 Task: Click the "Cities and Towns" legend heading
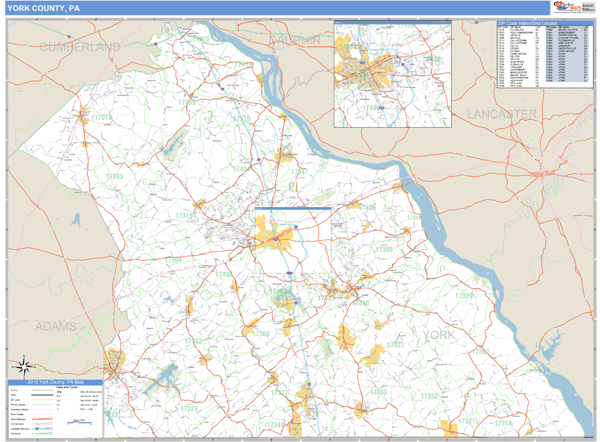click(x=67, y=387)
